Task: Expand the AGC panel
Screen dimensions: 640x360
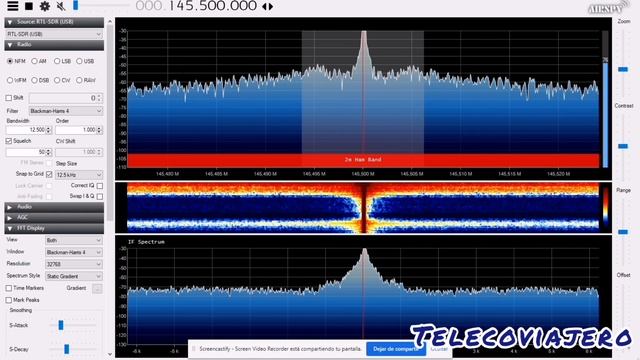Action: tap(54, 218)
